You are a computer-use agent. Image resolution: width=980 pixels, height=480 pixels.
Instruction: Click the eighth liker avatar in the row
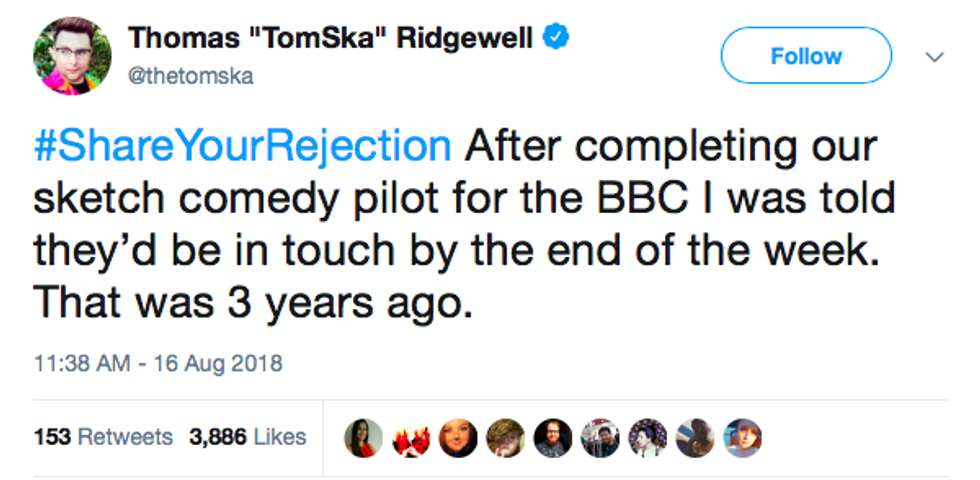pos(696,437)
